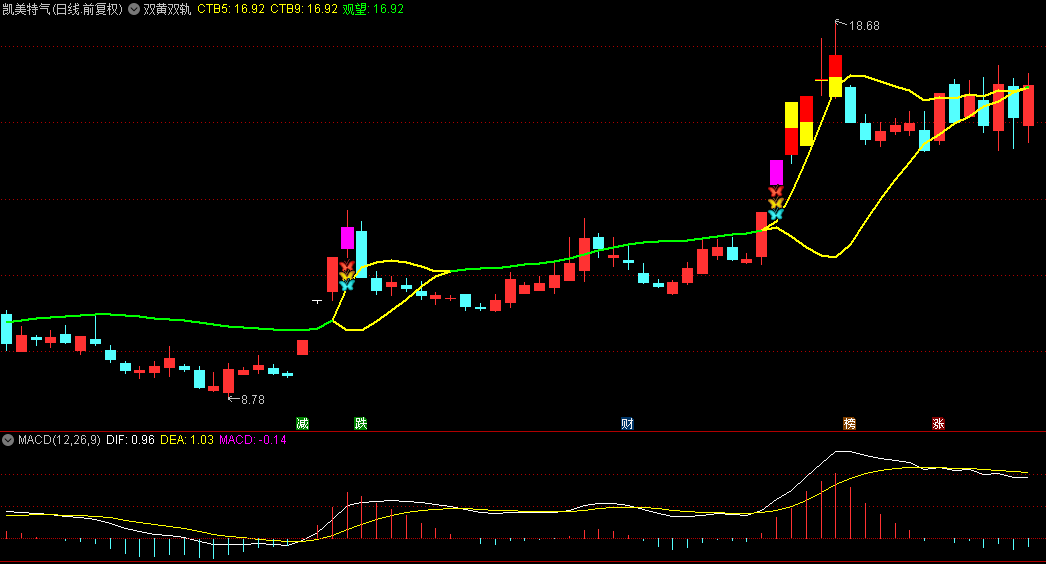
Task: Select the DEA: 1.03 value
Action: [x=187, y=440]
